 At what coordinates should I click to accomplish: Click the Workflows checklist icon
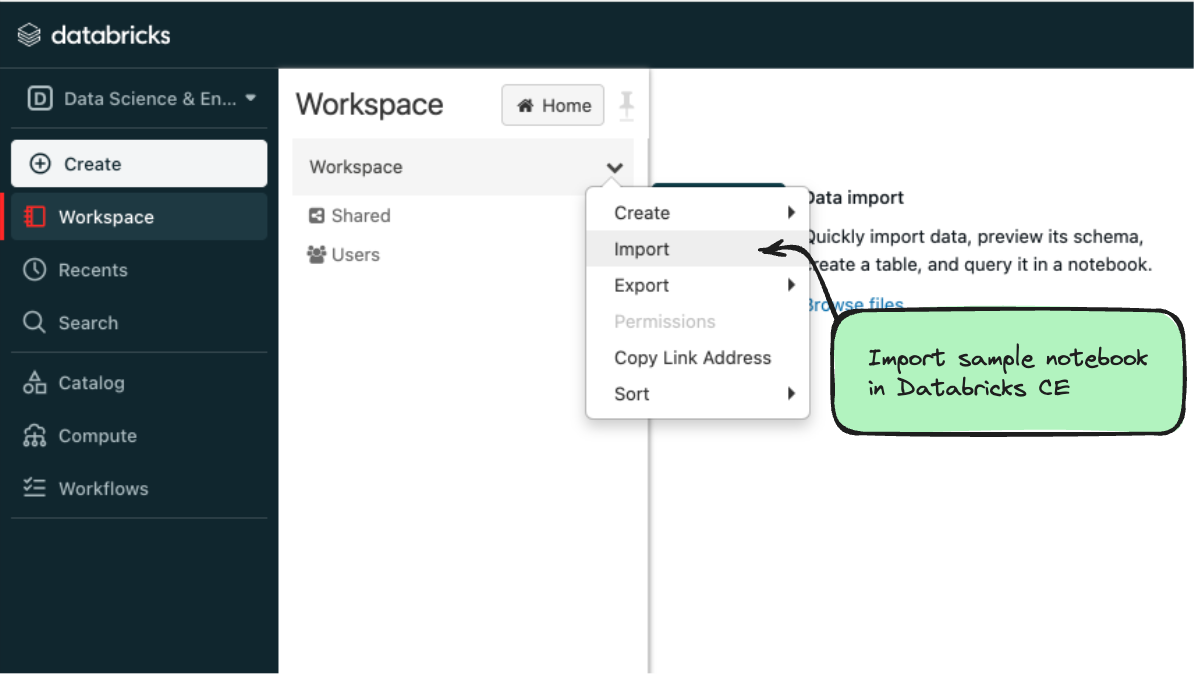pyautogui.click(x=35, y=489)
